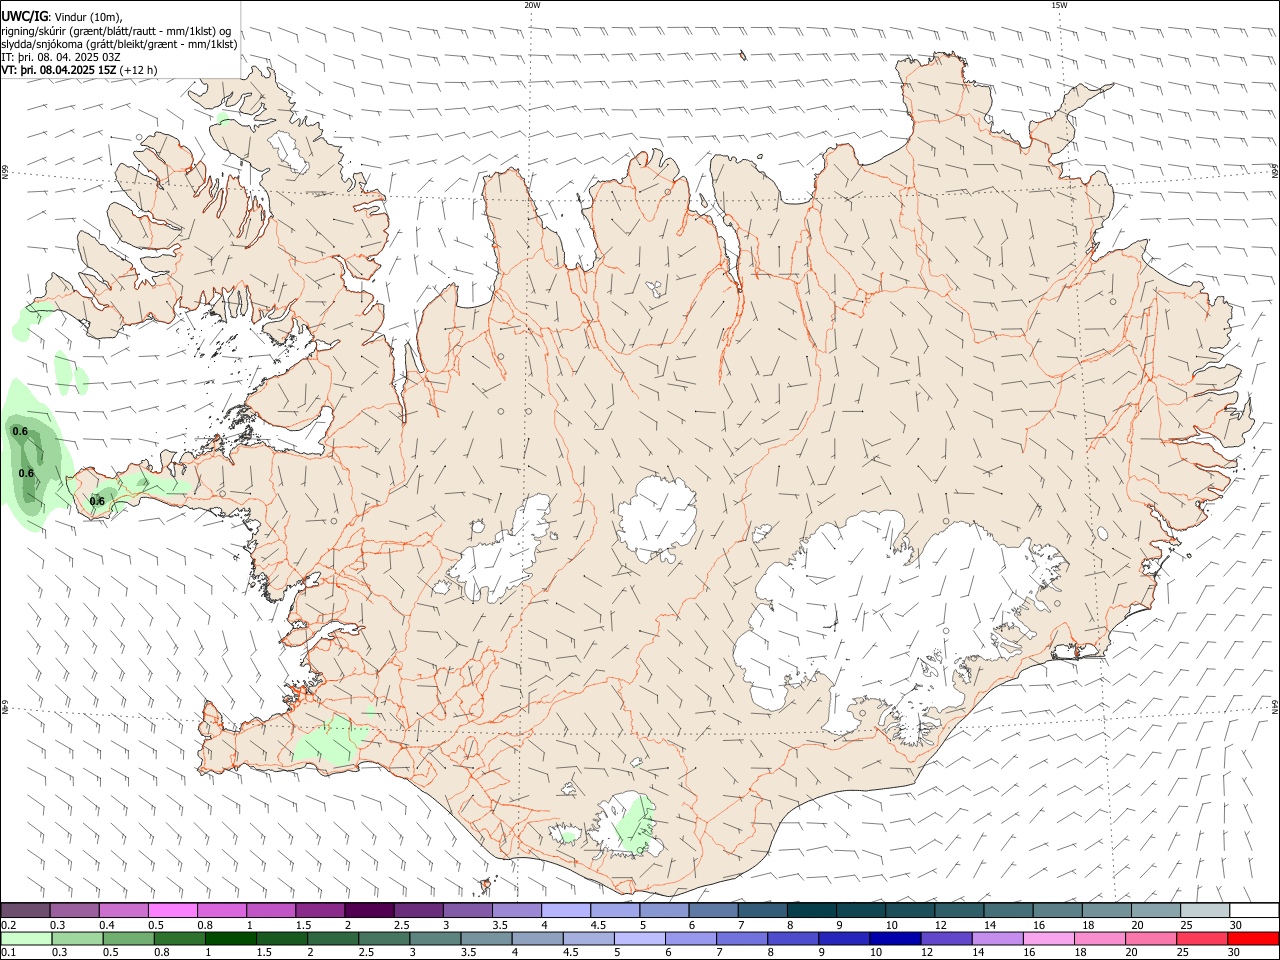Click the 0.6 value on the Snæfellsnes peninsula tip
This screenshot has width=1280, height=960.
click(97, 501)
